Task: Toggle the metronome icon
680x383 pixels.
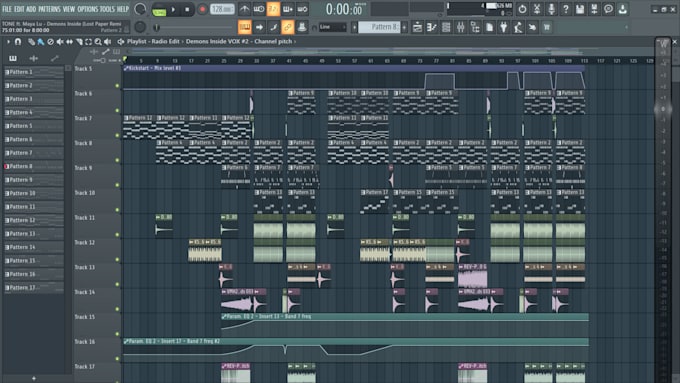Action: click(x=245, y=9)
